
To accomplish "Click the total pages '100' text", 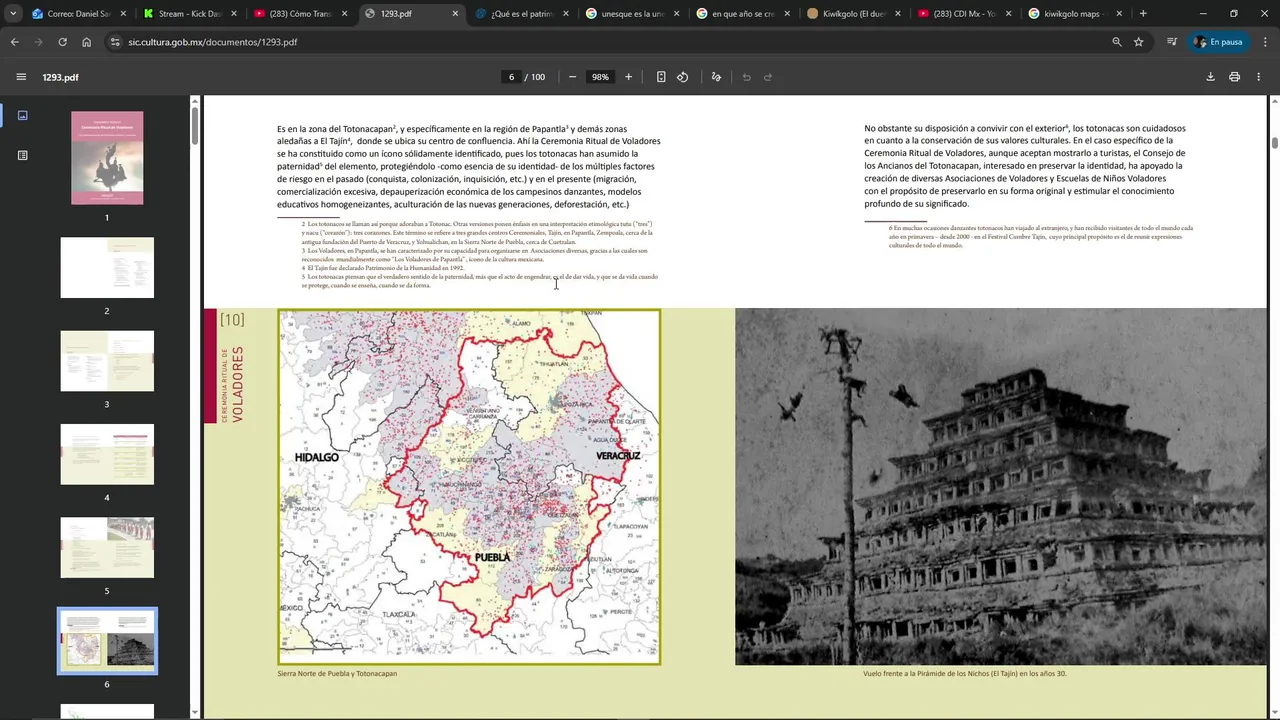I will (538, 77).
